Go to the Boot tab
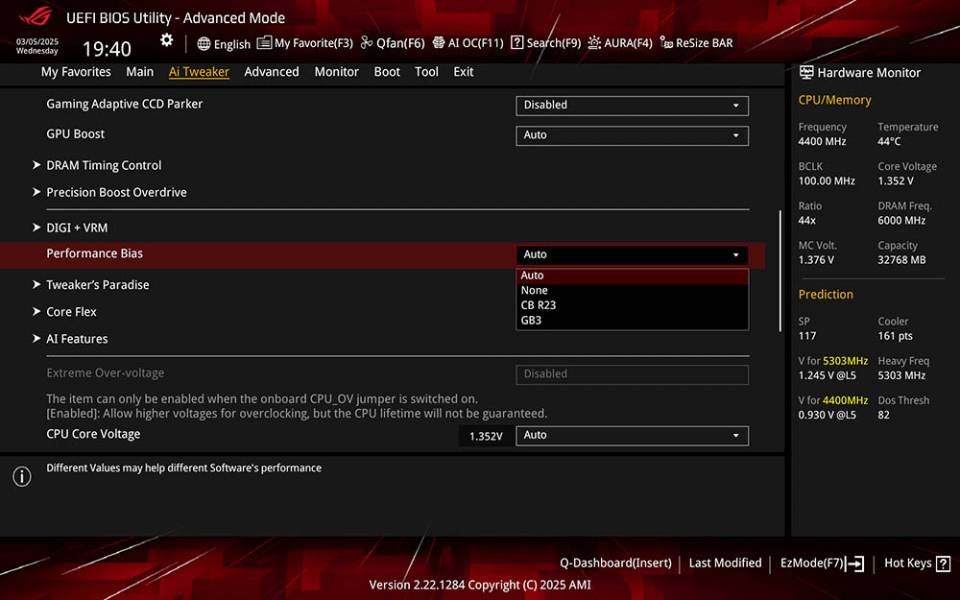960x600 pixels. (387, 72)
